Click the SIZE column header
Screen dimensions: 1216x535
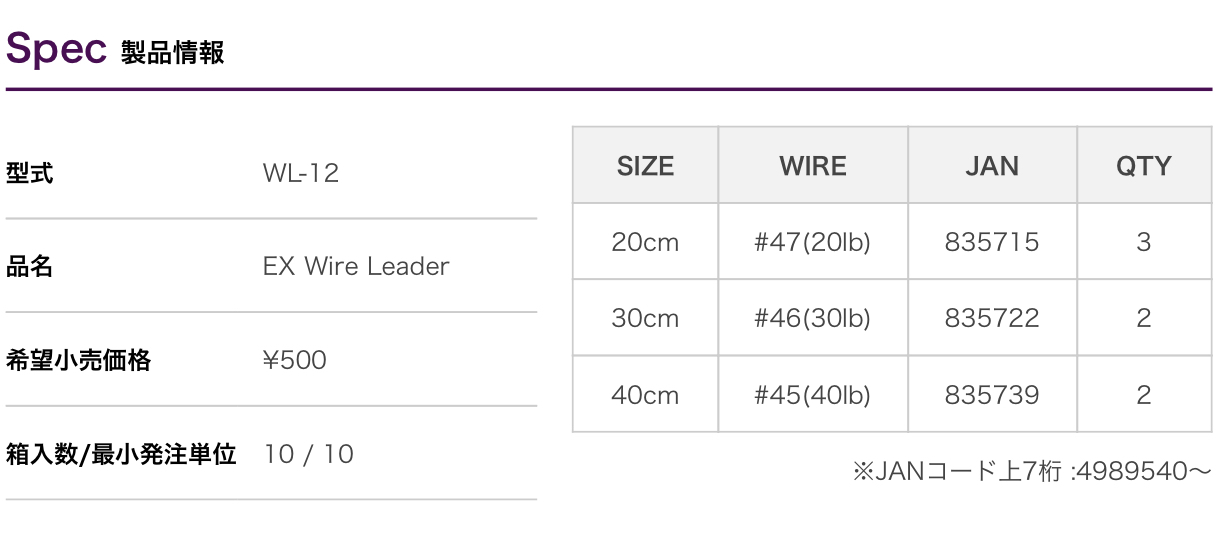pos(645,166)
